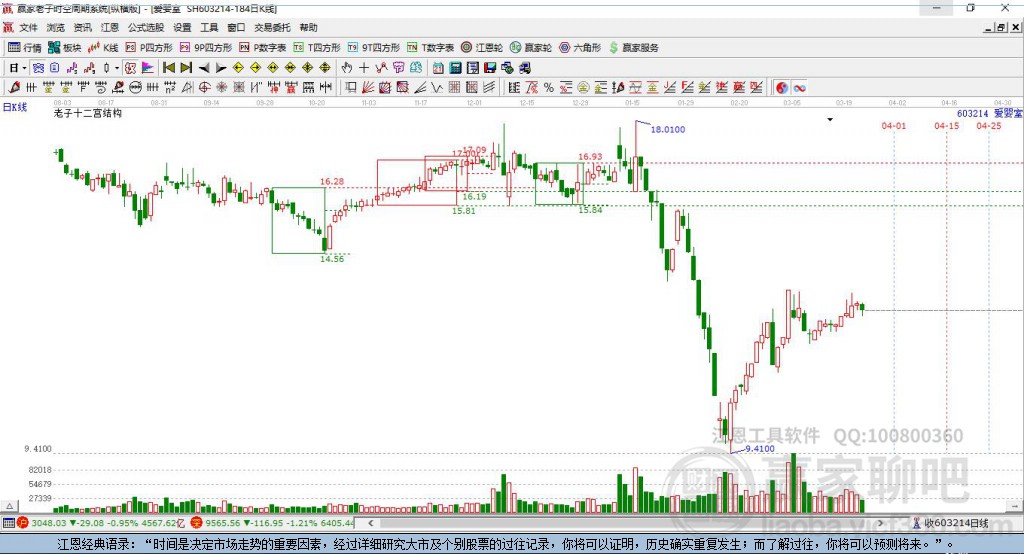Click the black right arrow icon
Image resolution: width=1024 pixels, height=554 pixels.
(x=221, y=68)
